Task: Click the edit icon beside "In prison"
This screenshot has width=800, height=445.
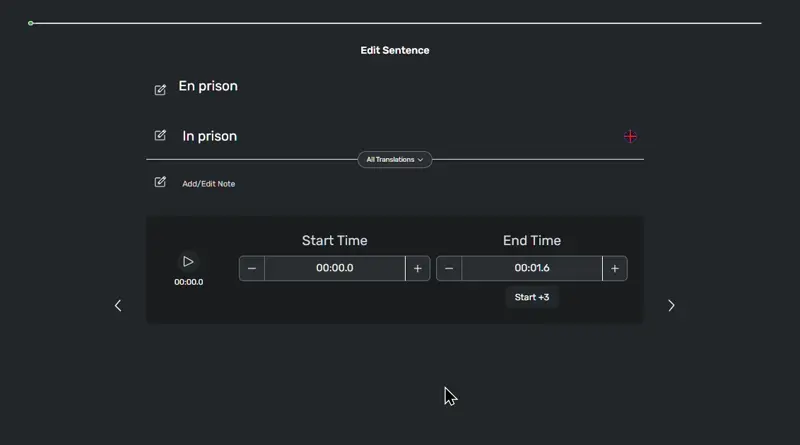Action: 160,135
